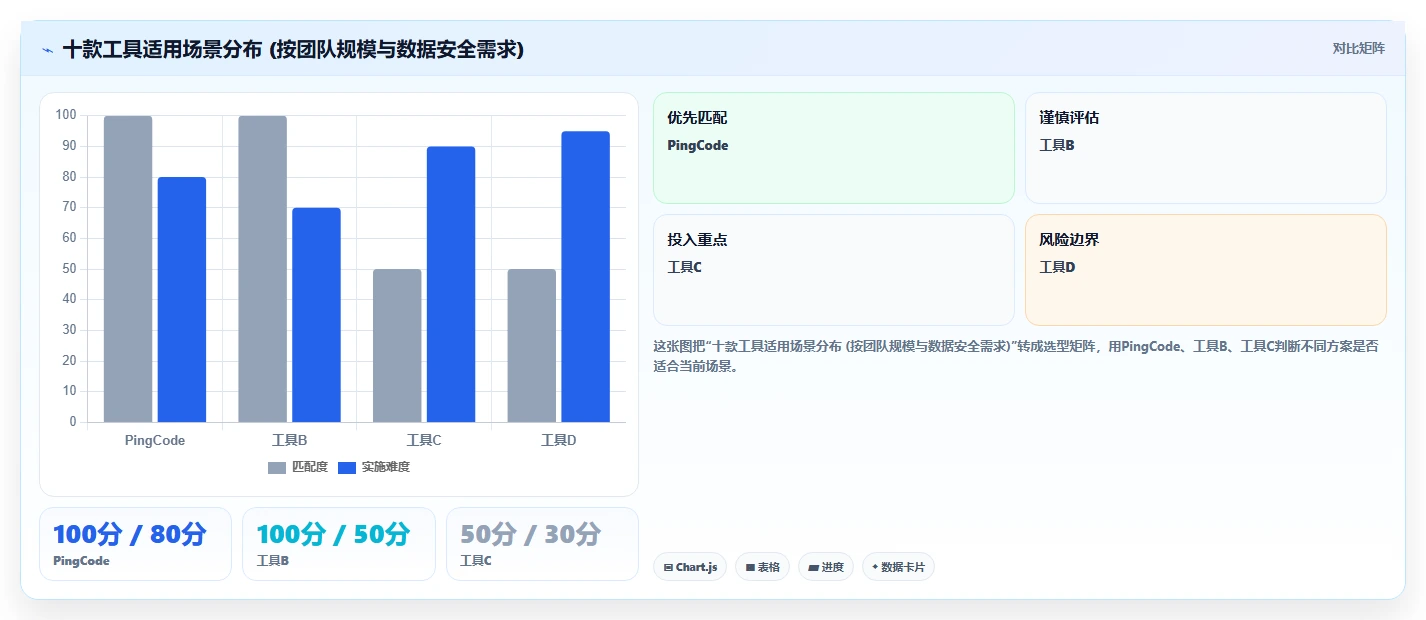1426x620 pixels.
Task: Click the blue 实施难度 legend swatch
Action: click(347, 468)
